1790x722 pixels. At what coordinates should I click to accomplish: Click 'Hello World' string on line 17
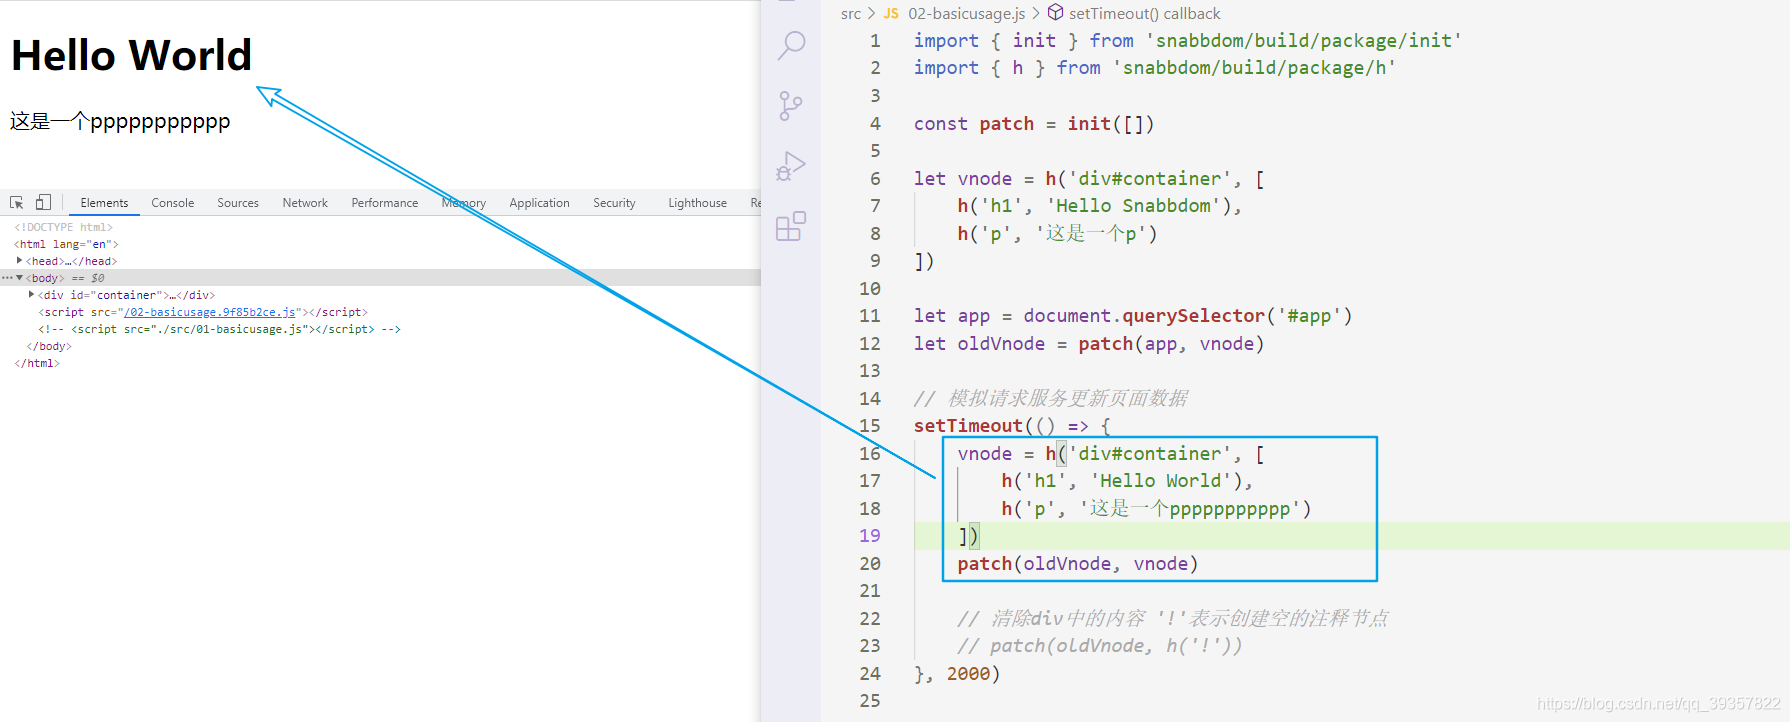[1160, 481]
